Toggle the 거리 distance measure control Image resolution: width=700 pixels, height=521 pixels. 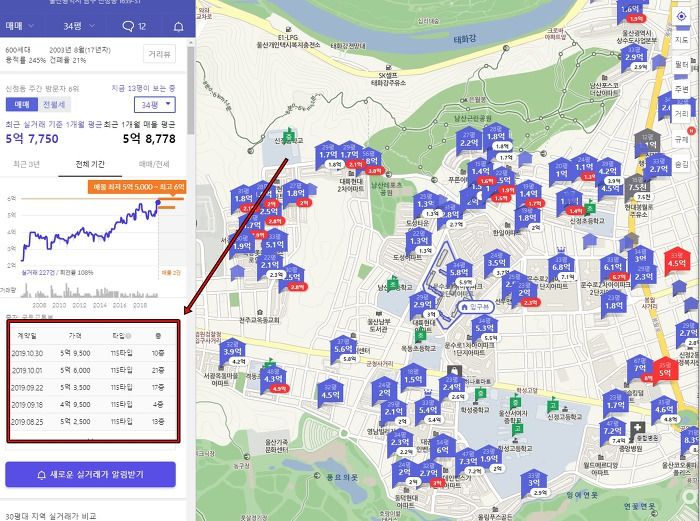point(681,114)
